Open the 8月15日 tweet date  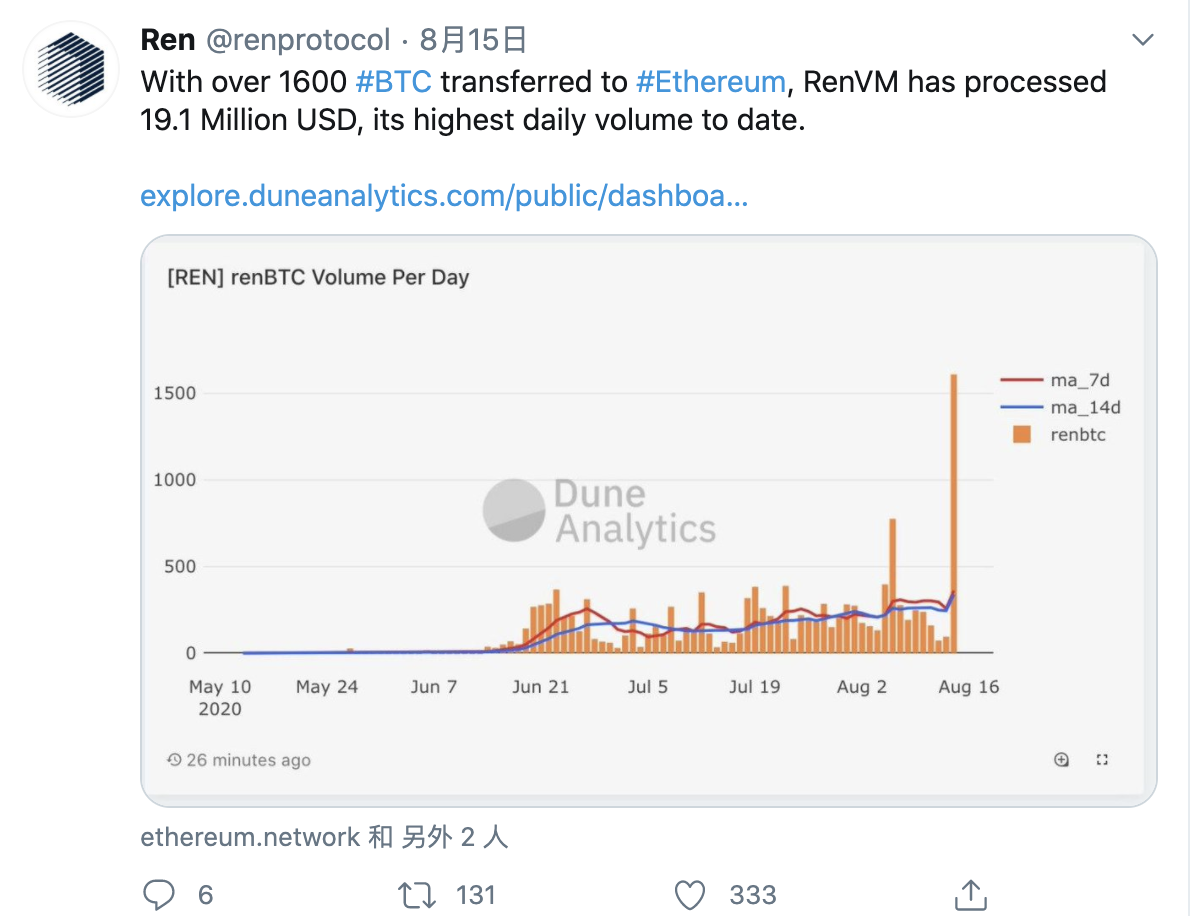pos(473,39)
